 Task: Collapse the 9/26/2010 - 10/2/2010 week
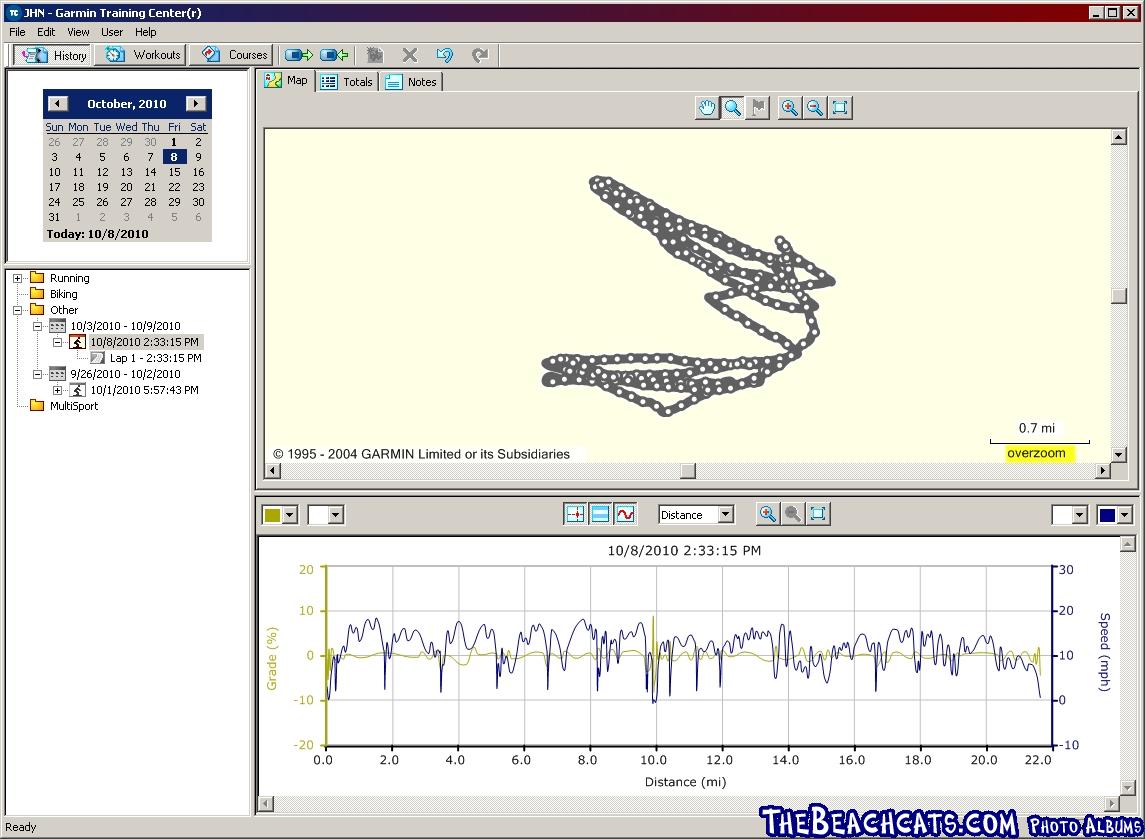pyautogui.click(x=37, y=375)
